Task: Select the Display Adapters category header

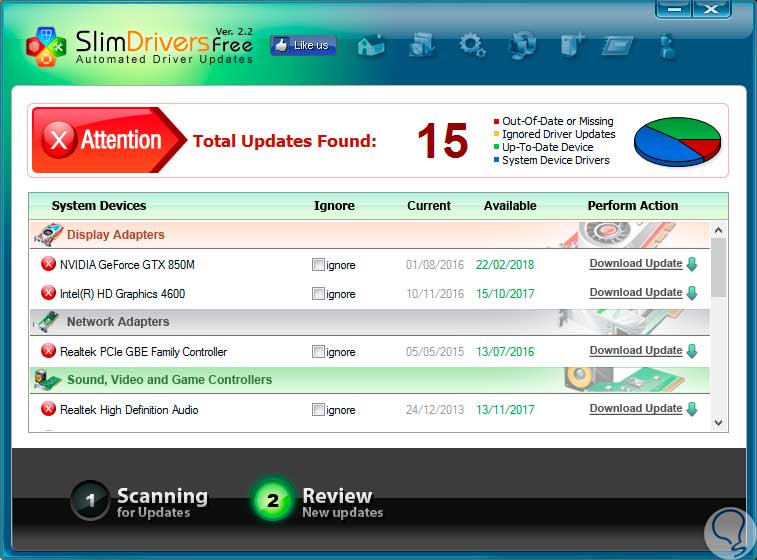Action: click(370, 235)
